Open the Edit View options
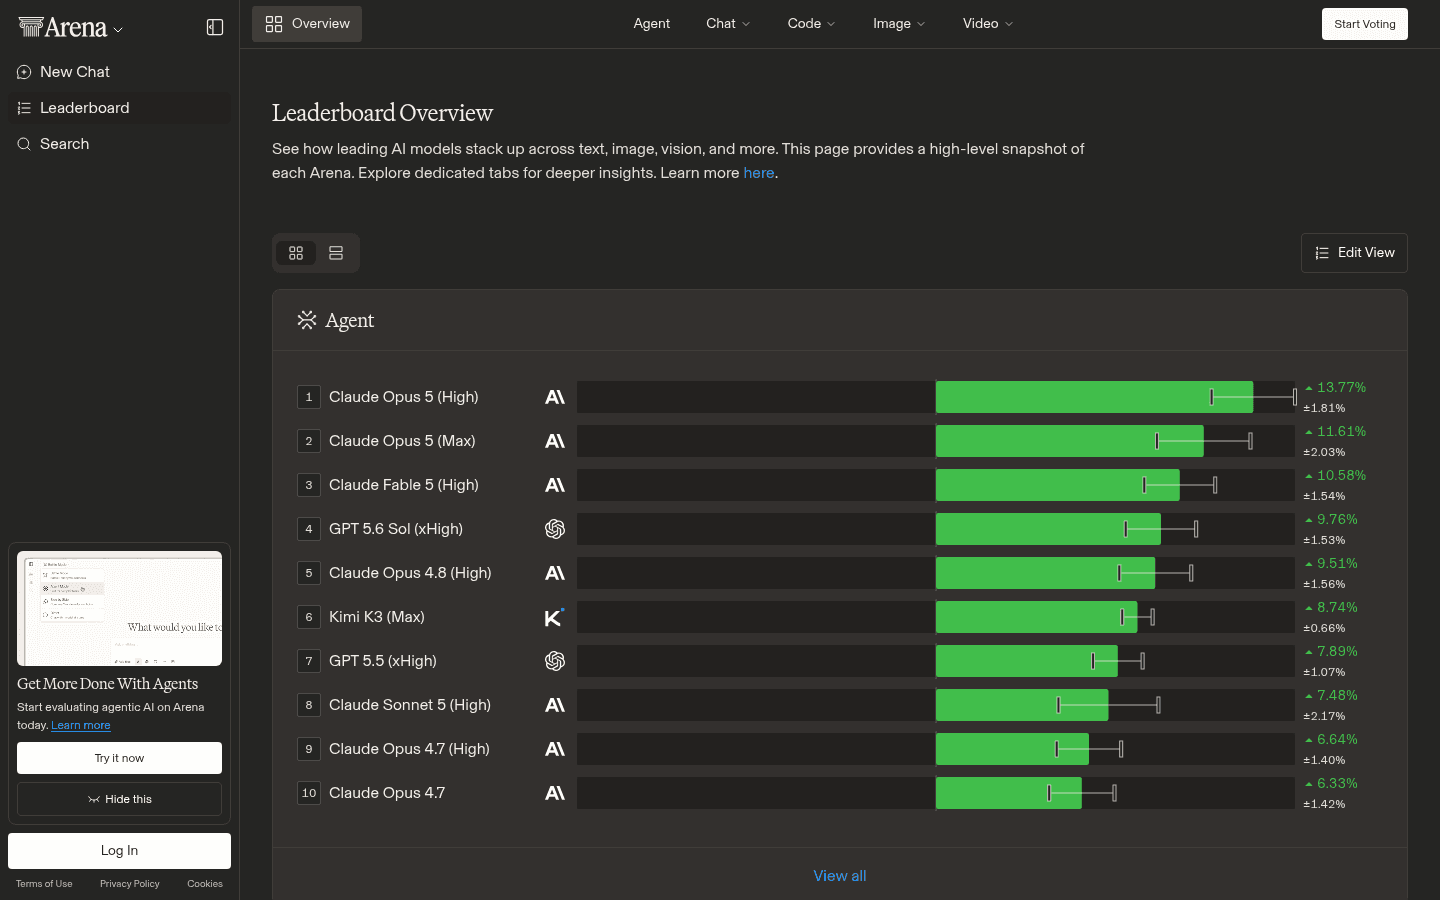Image resolution: width=1440 pixels, height=900 pixels. point(1354,253)
